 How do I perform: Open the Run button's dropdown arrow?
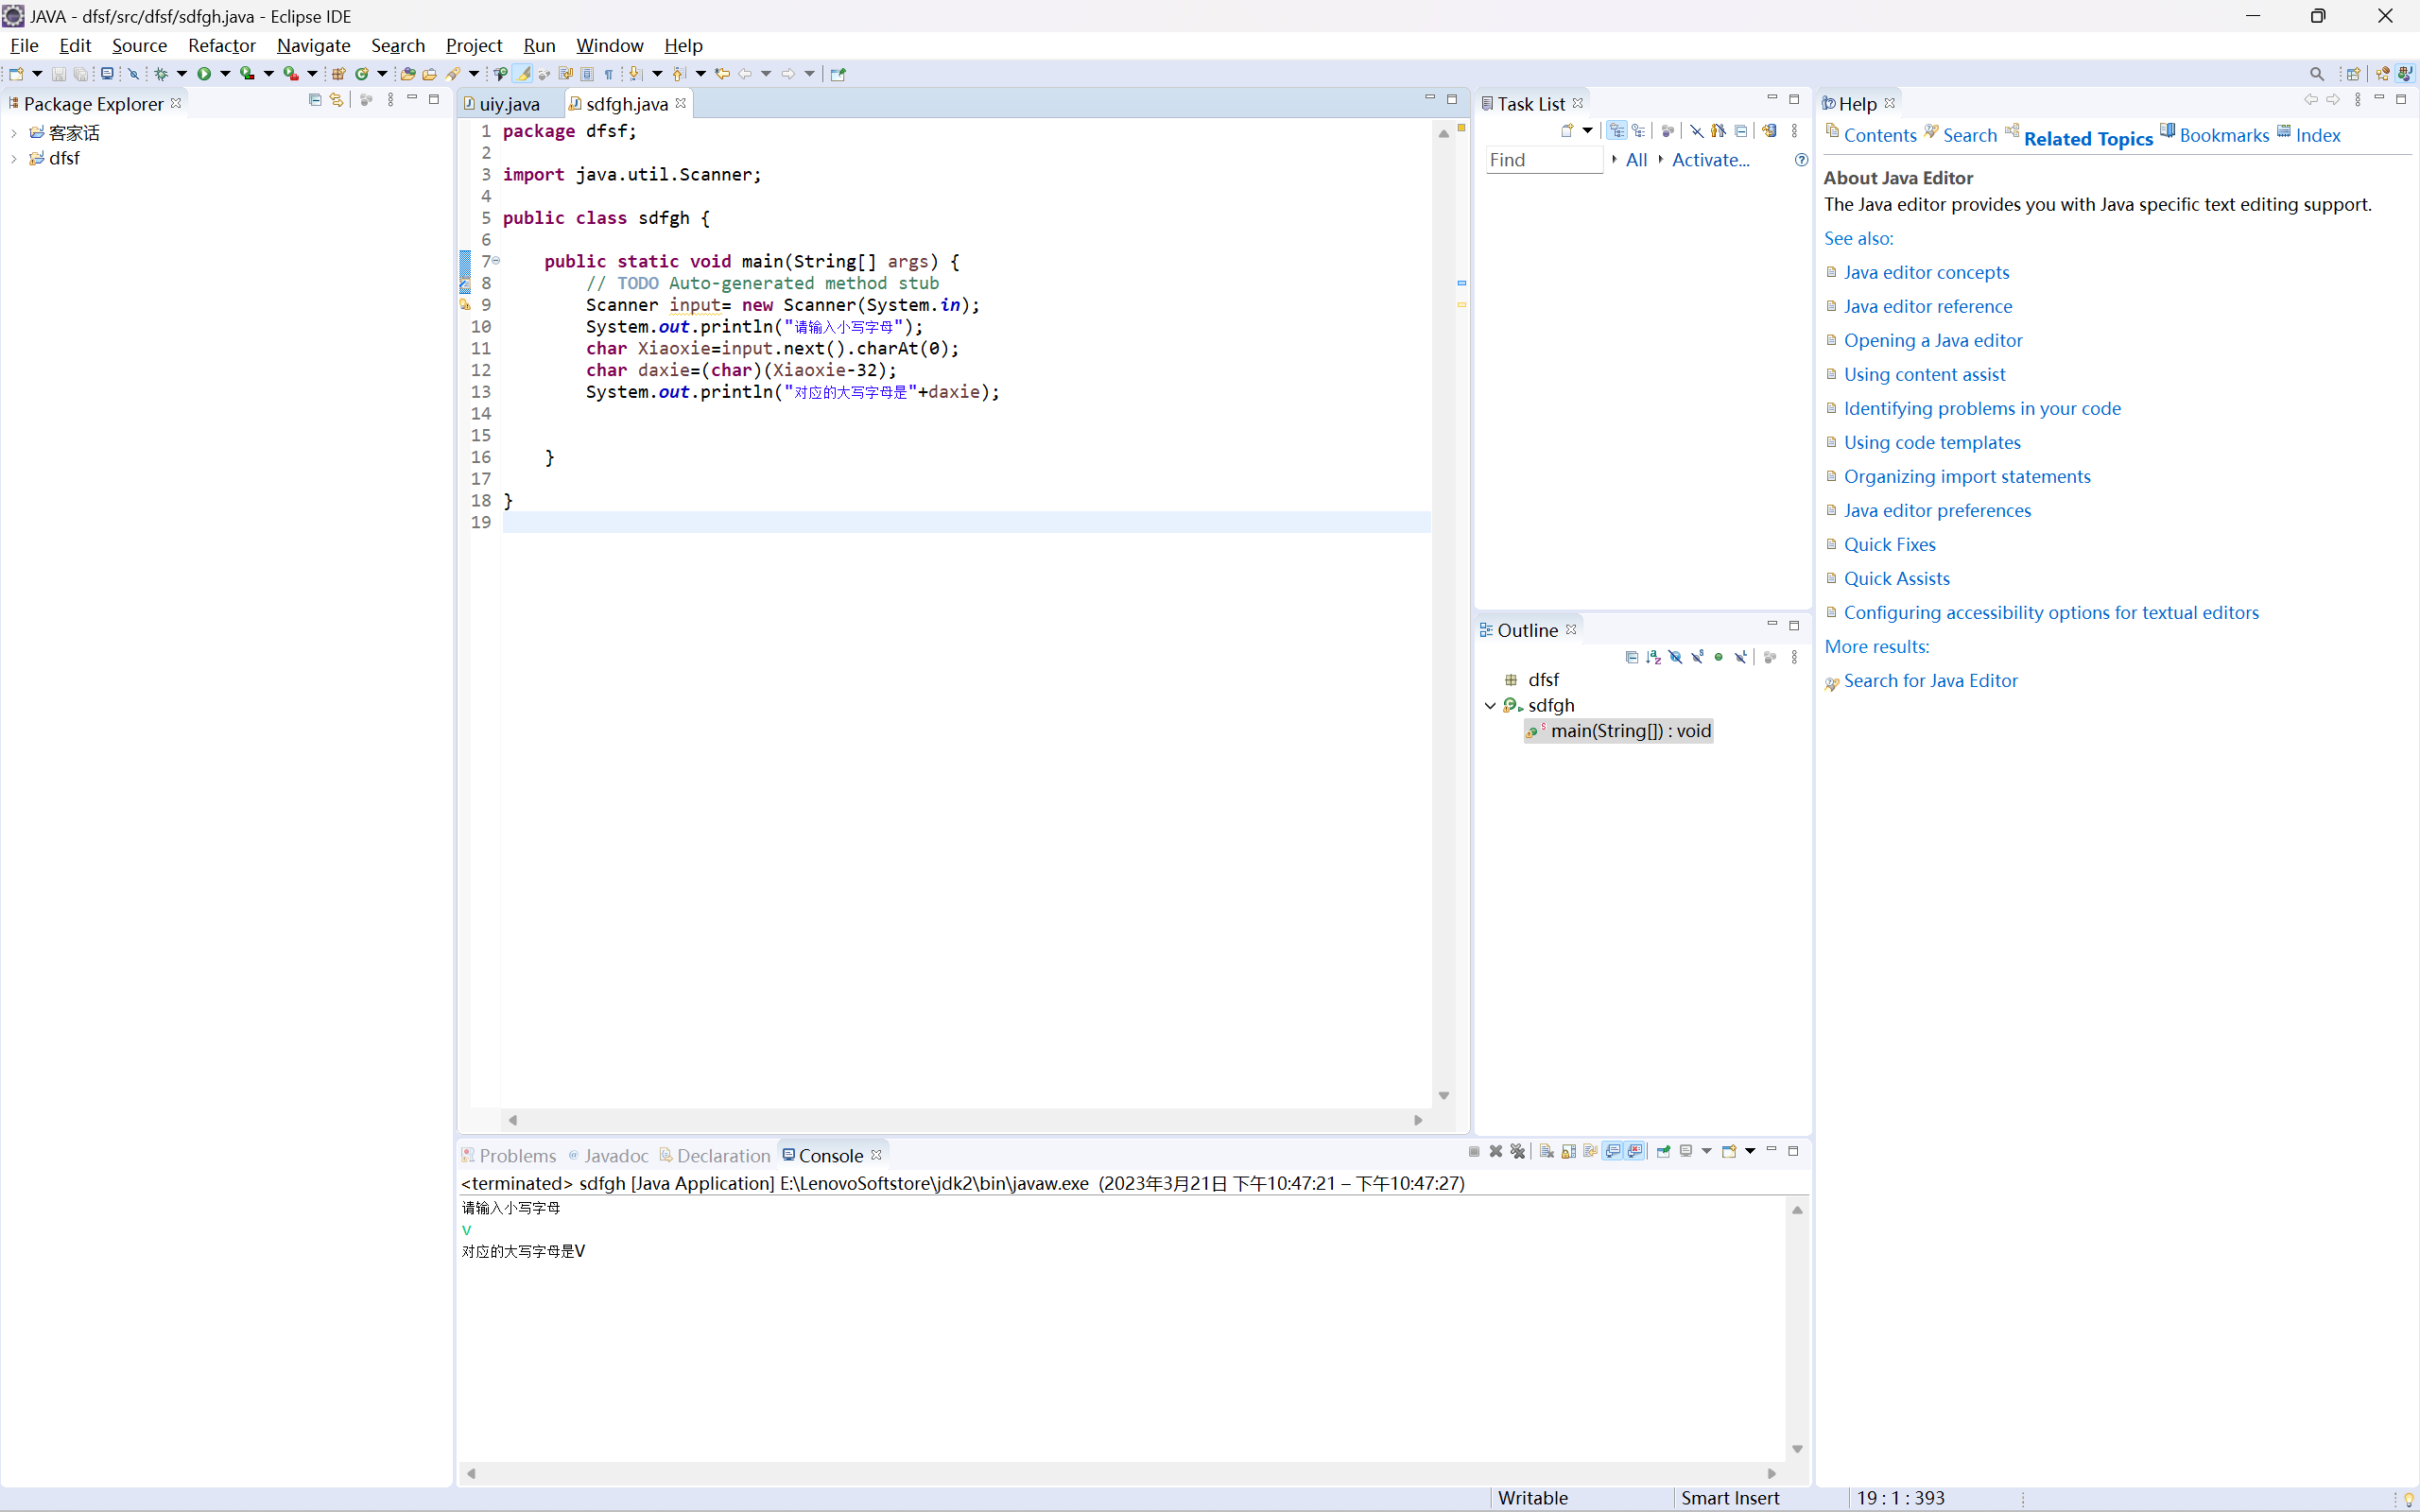(225, 73)
